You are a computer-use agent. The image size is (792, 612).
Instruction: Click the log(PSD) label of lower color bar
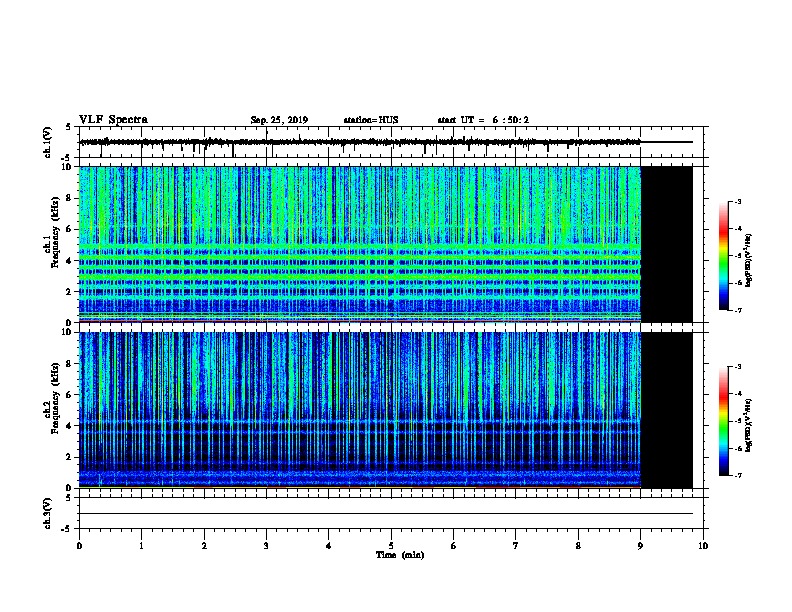pyautogui.click(x=748, y=425)
